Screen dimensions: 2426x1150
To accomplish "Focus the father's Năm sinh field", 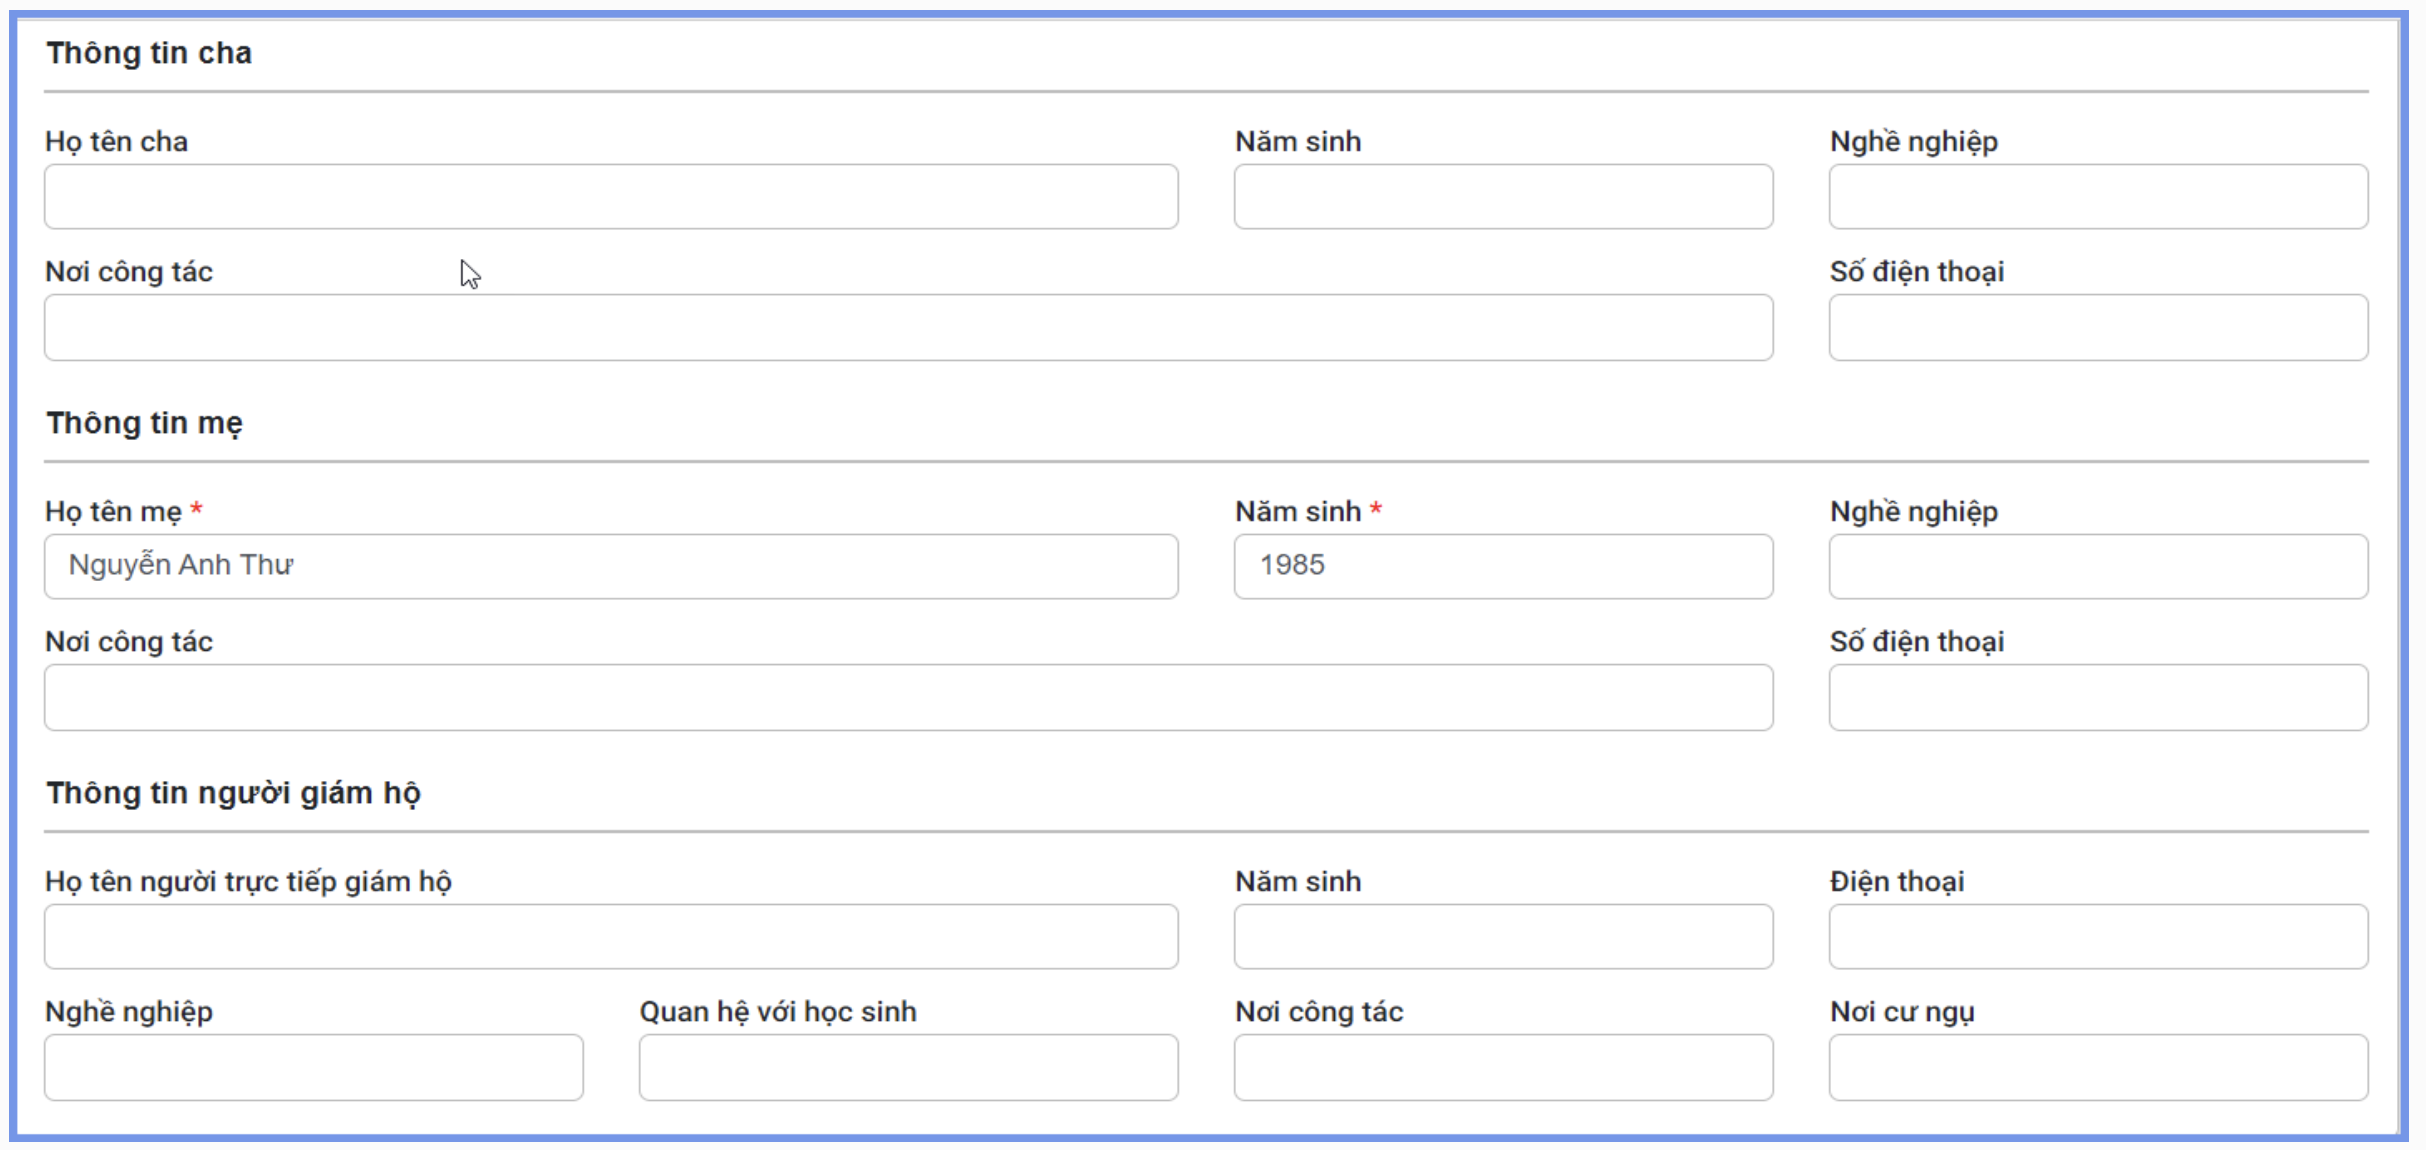I will coord(1503,197).
